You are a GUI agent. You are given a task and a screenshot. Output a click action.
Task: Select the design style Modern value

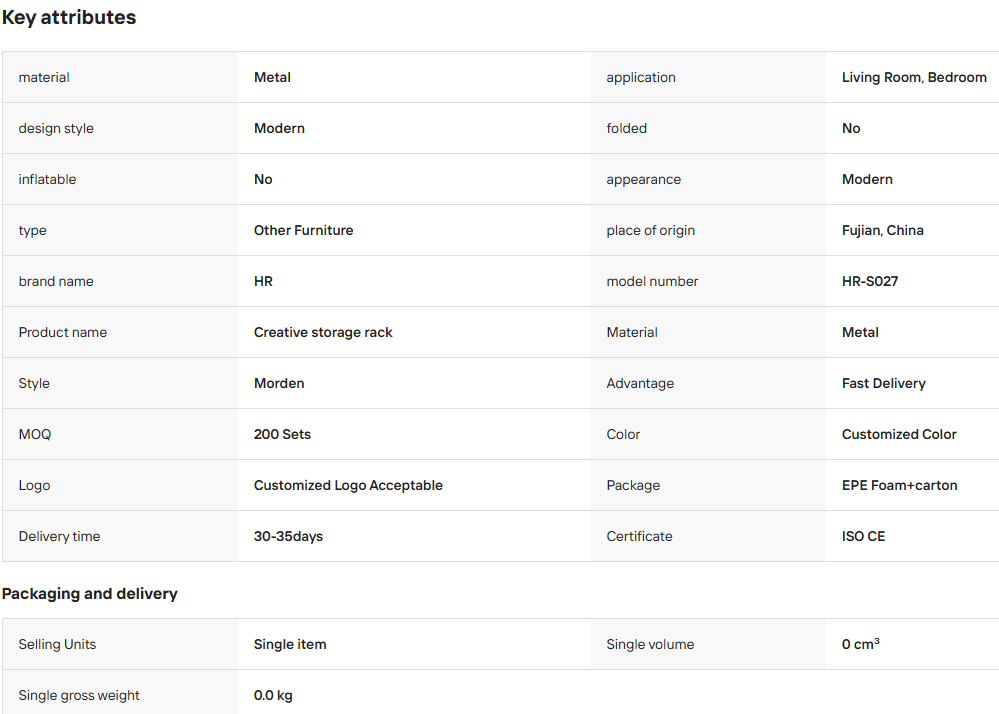pos(279,128)
